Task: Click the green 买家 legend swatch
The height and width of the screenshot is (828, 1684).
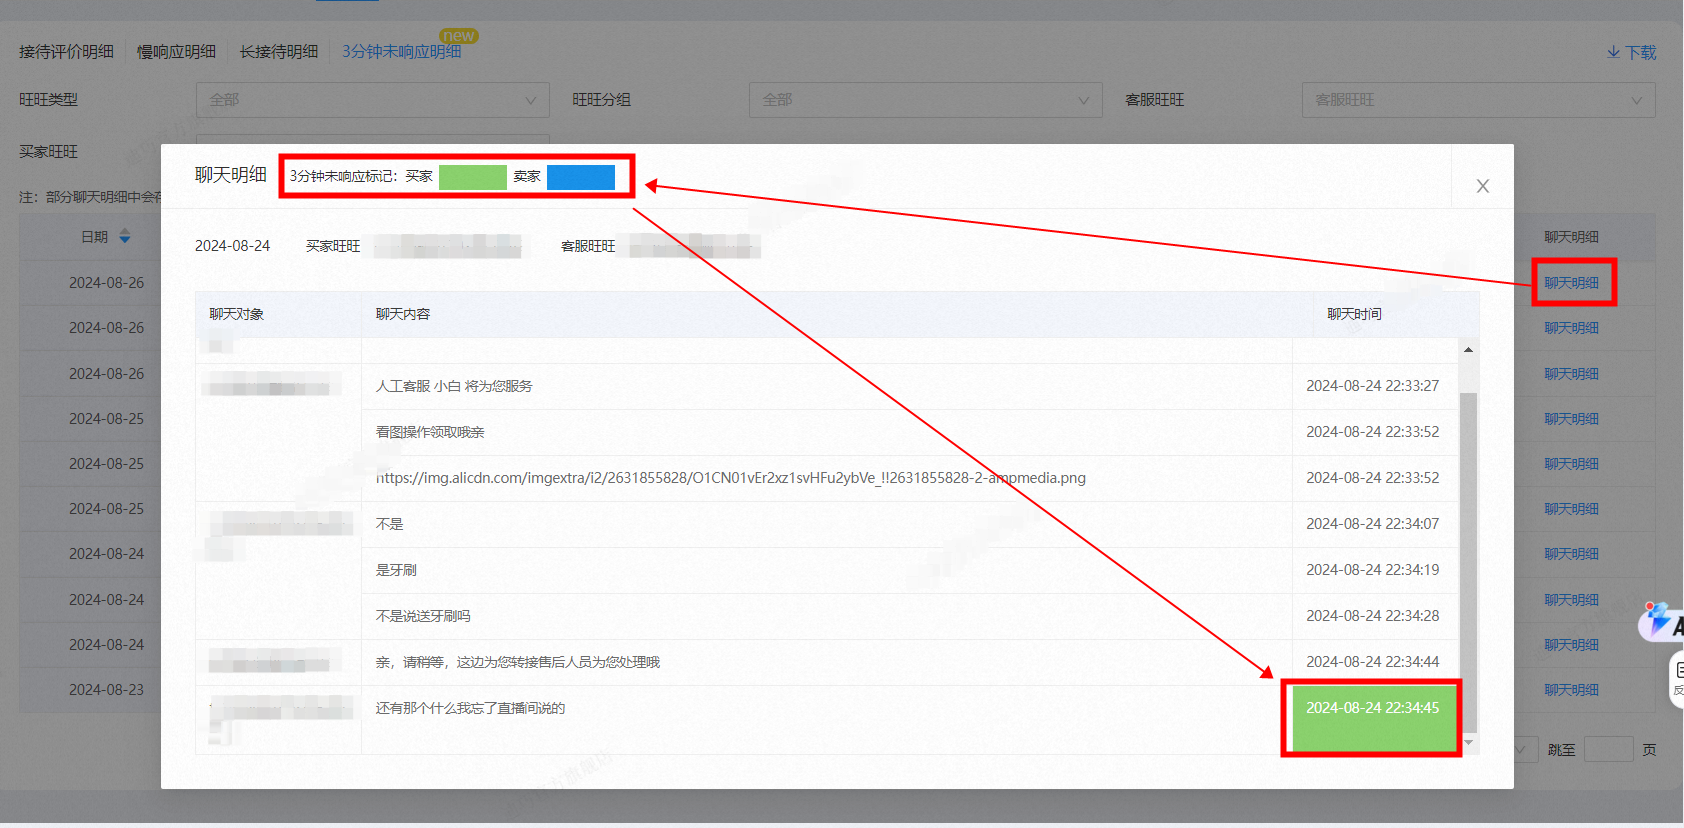Action: [x=473, y=177]
